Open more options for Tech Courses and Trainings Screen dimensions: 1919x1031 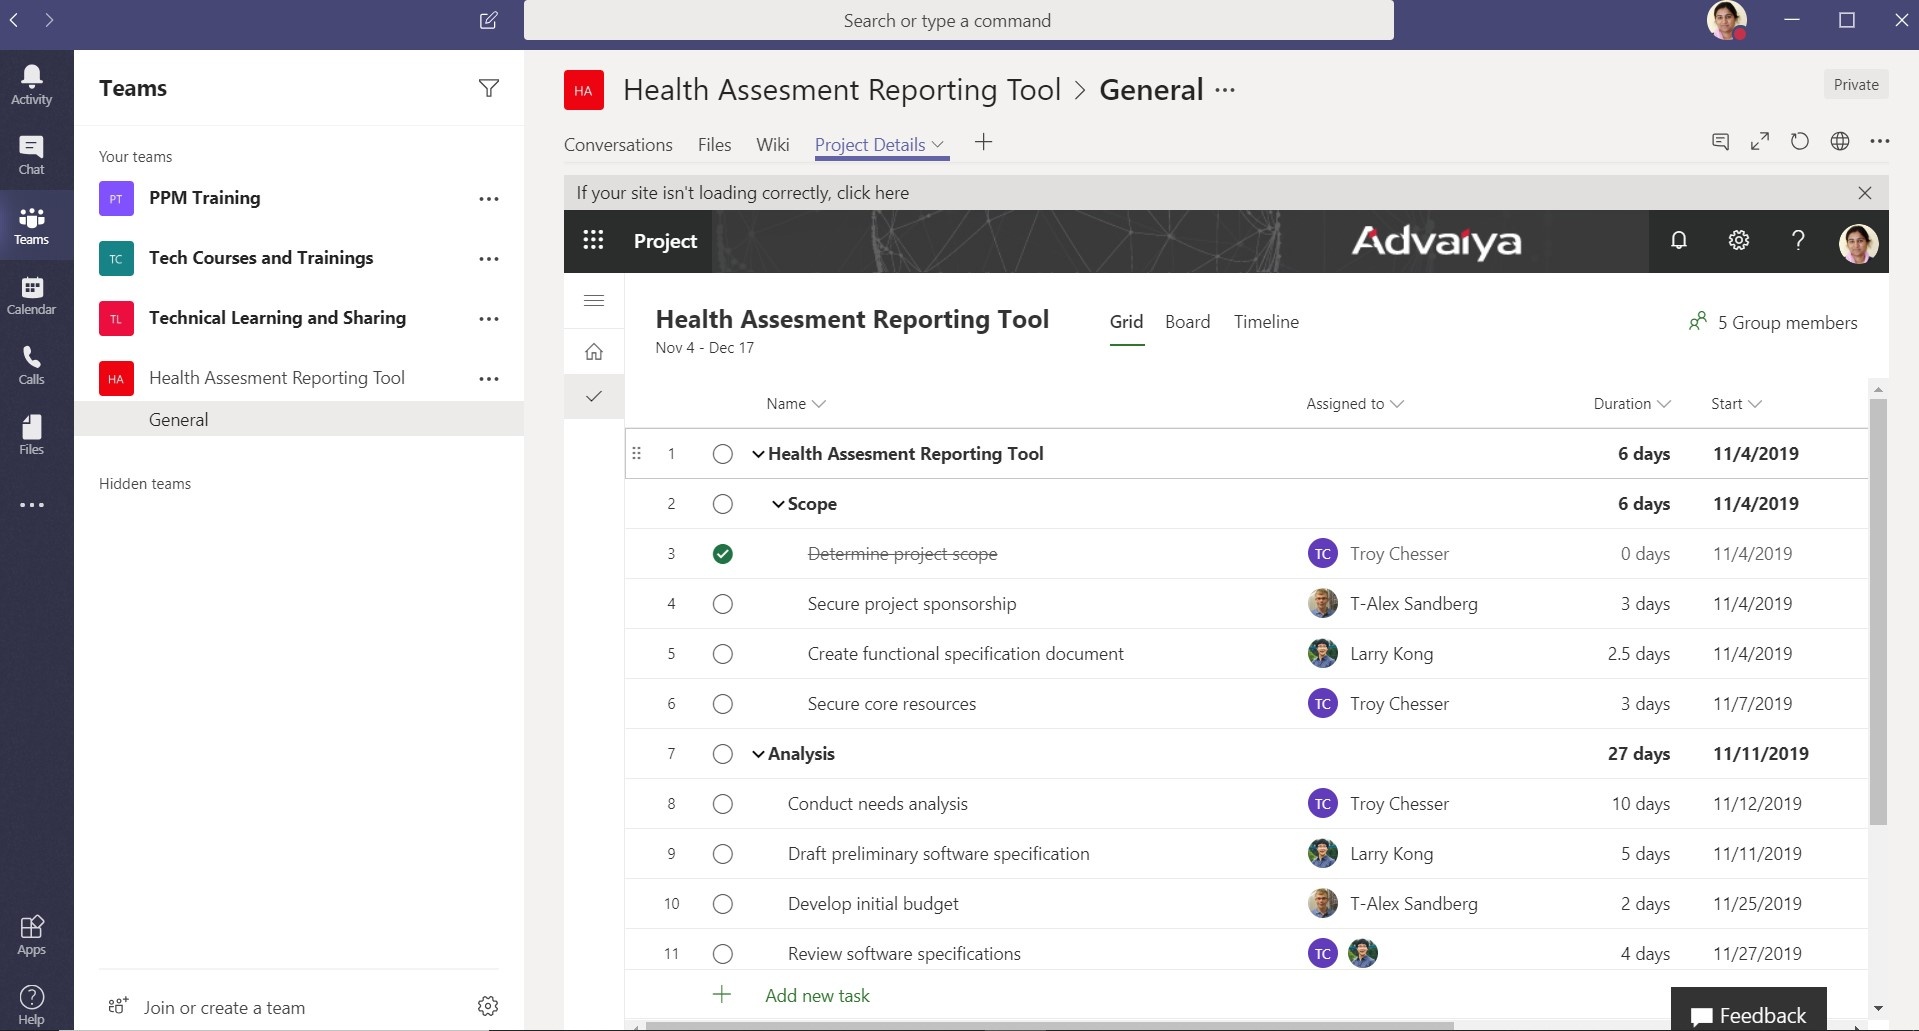tap(489, 258)
